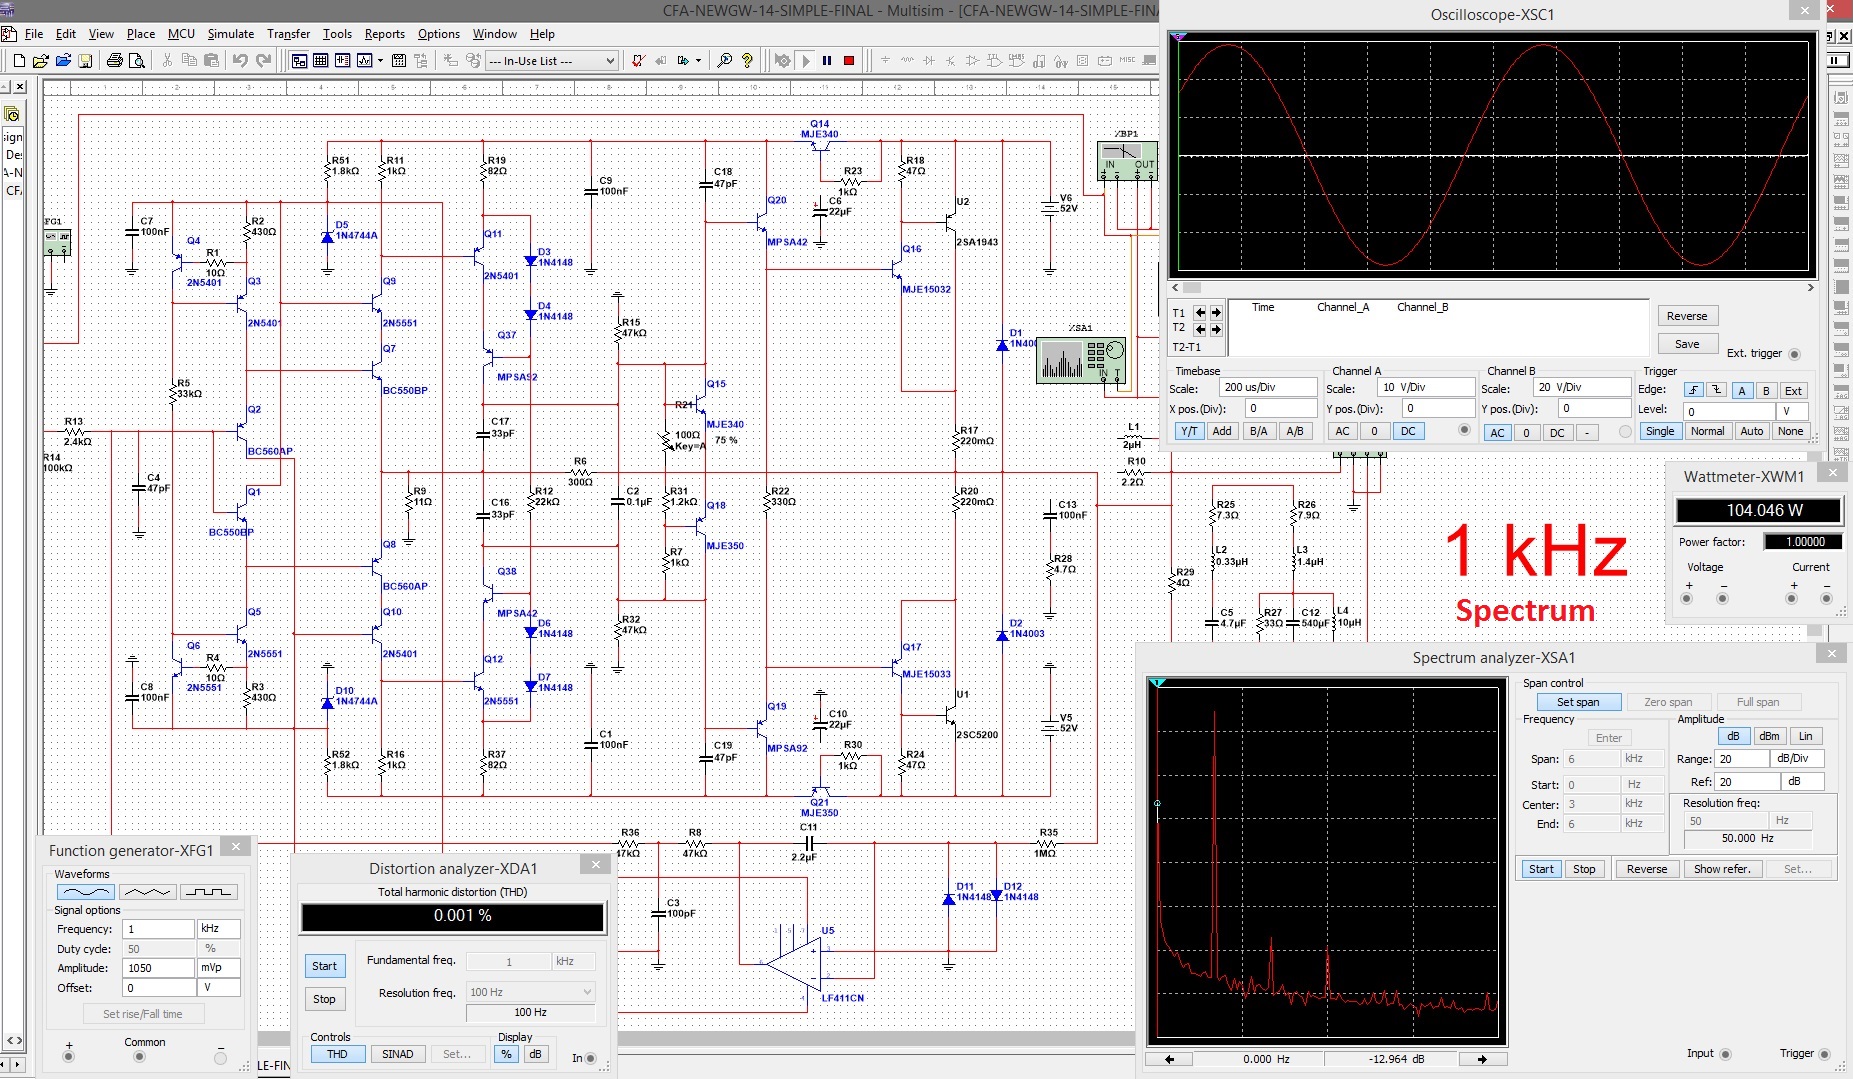Image resolution: width=1853 pixels, height=1079 pixels.
Task: Click the Timebase Scale 200 us/Div field
Action: pyautogui.click(x=1268, y=388)
